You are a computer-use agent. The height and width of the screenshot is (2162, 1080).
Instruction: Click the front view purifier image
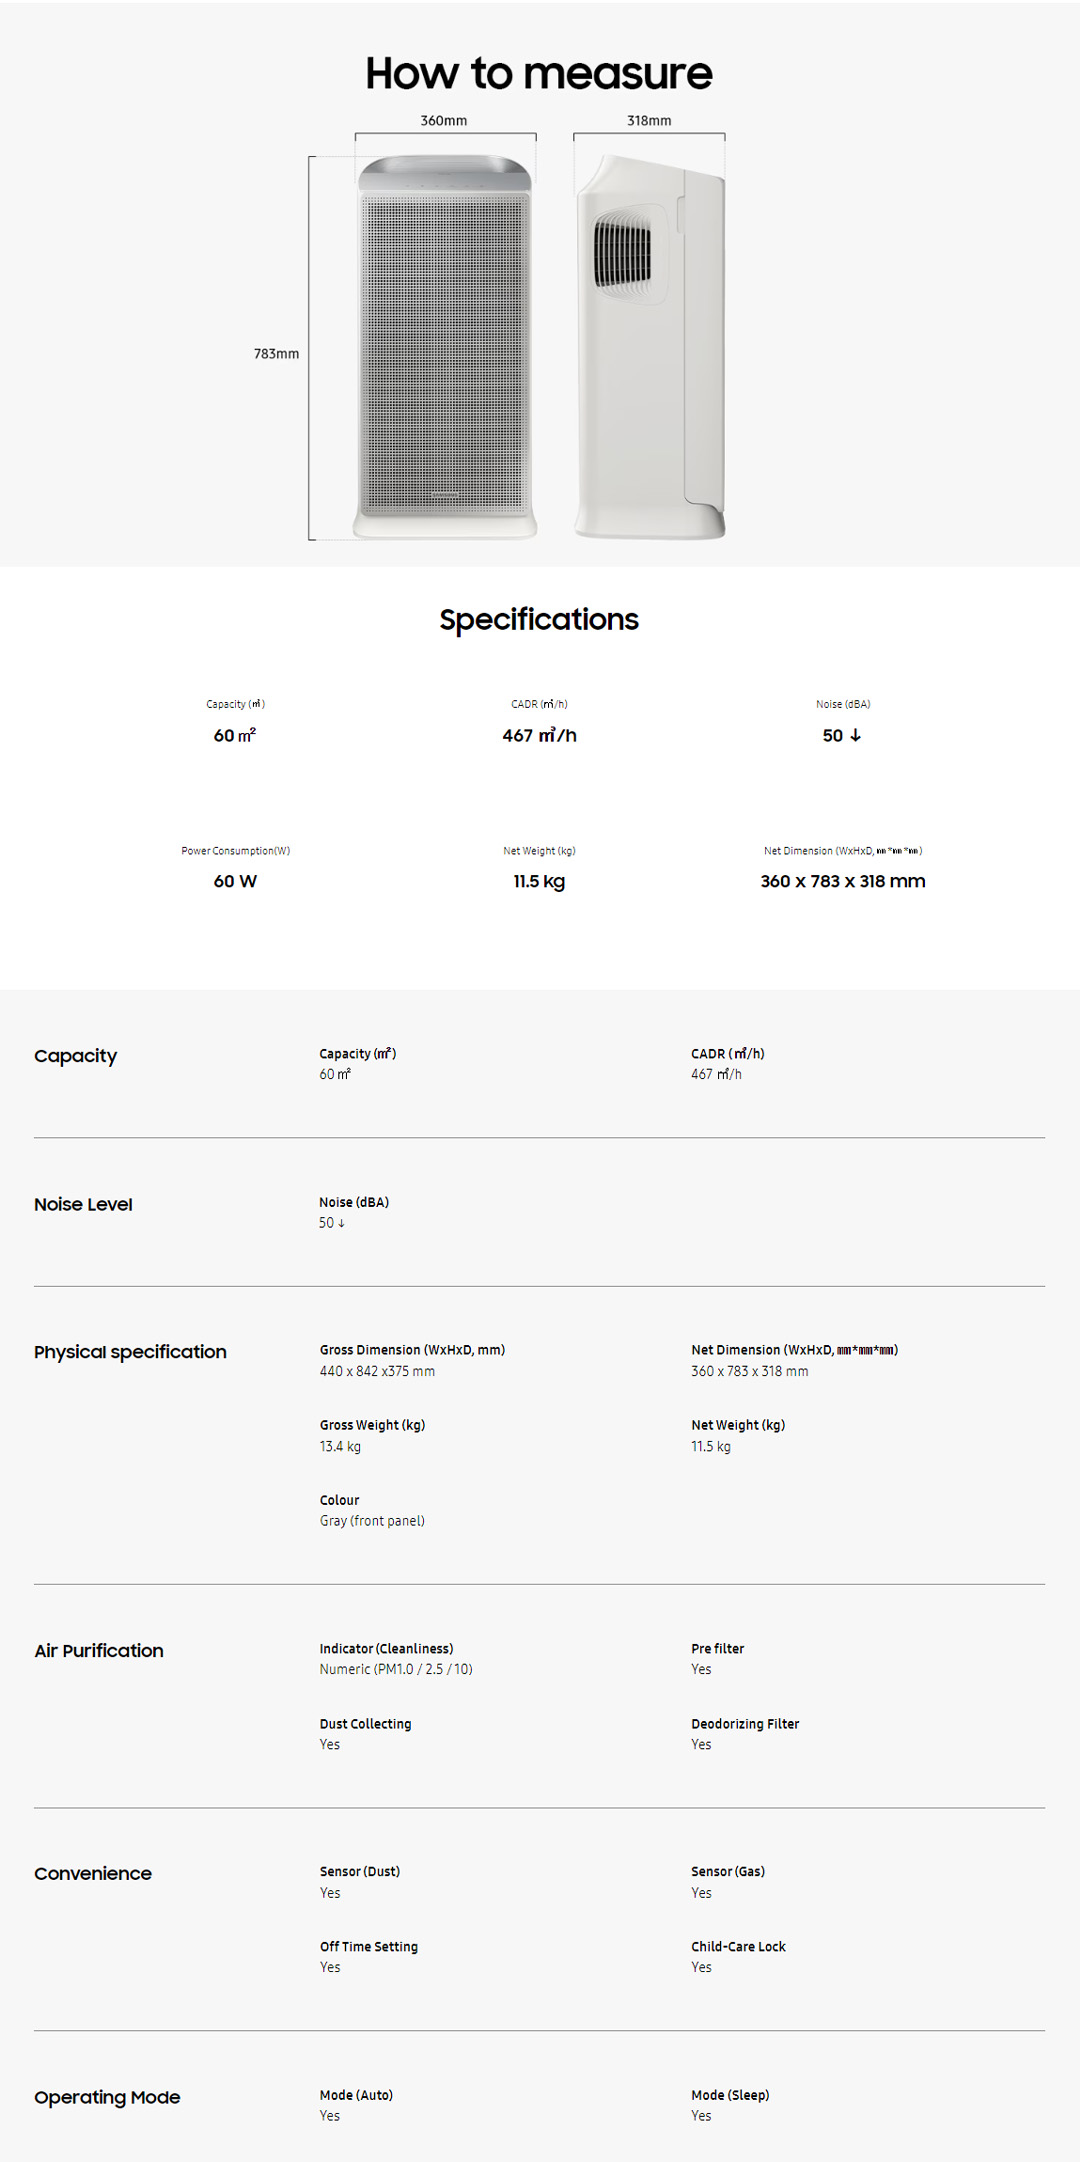pyautogui.click(x=445, y=346)
